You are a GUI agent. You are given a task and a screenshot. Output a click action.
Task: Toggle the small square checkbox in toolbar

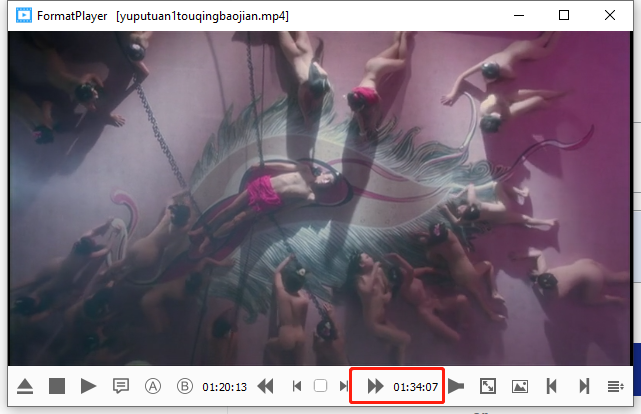[x=320, y=386]
